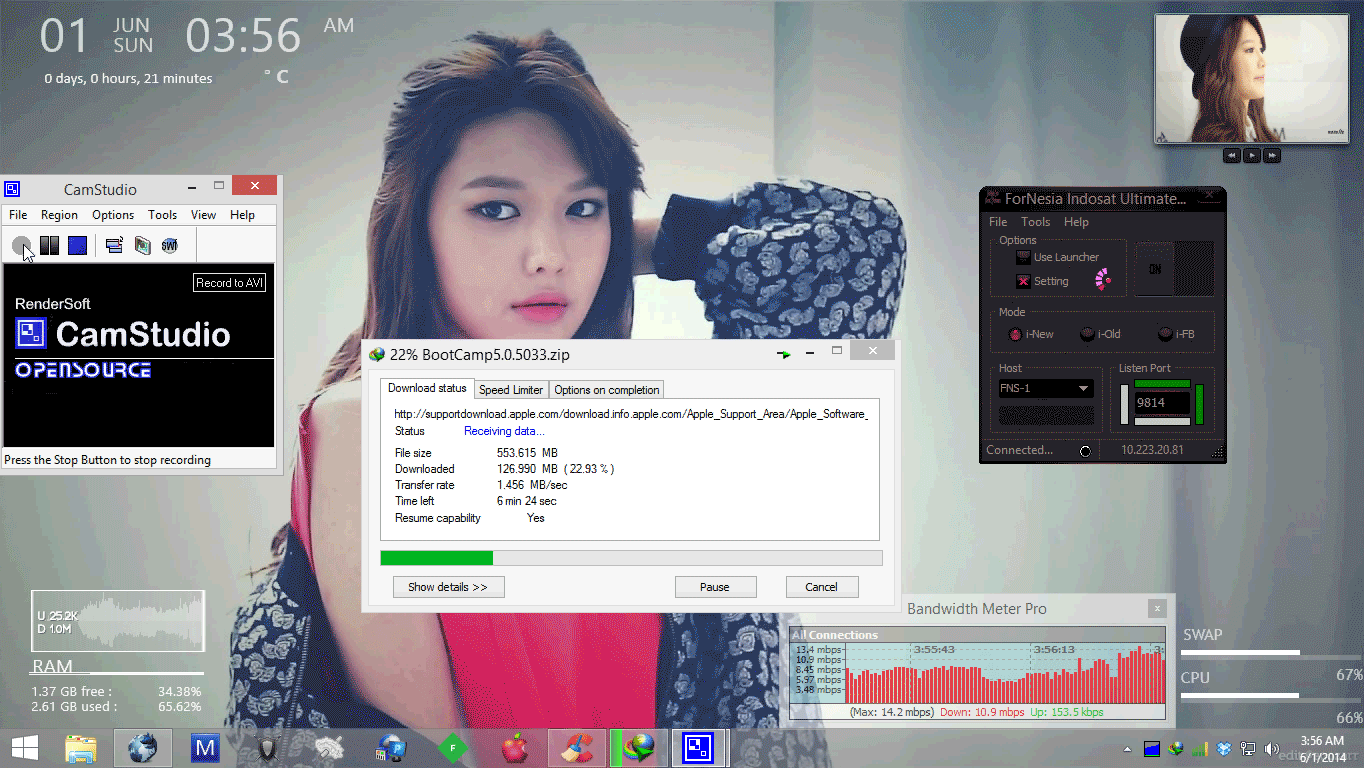Screen dimensions: 1364x768
Task: Click the slideshow photo thumbnail widget
Action: pos(1253,78)
